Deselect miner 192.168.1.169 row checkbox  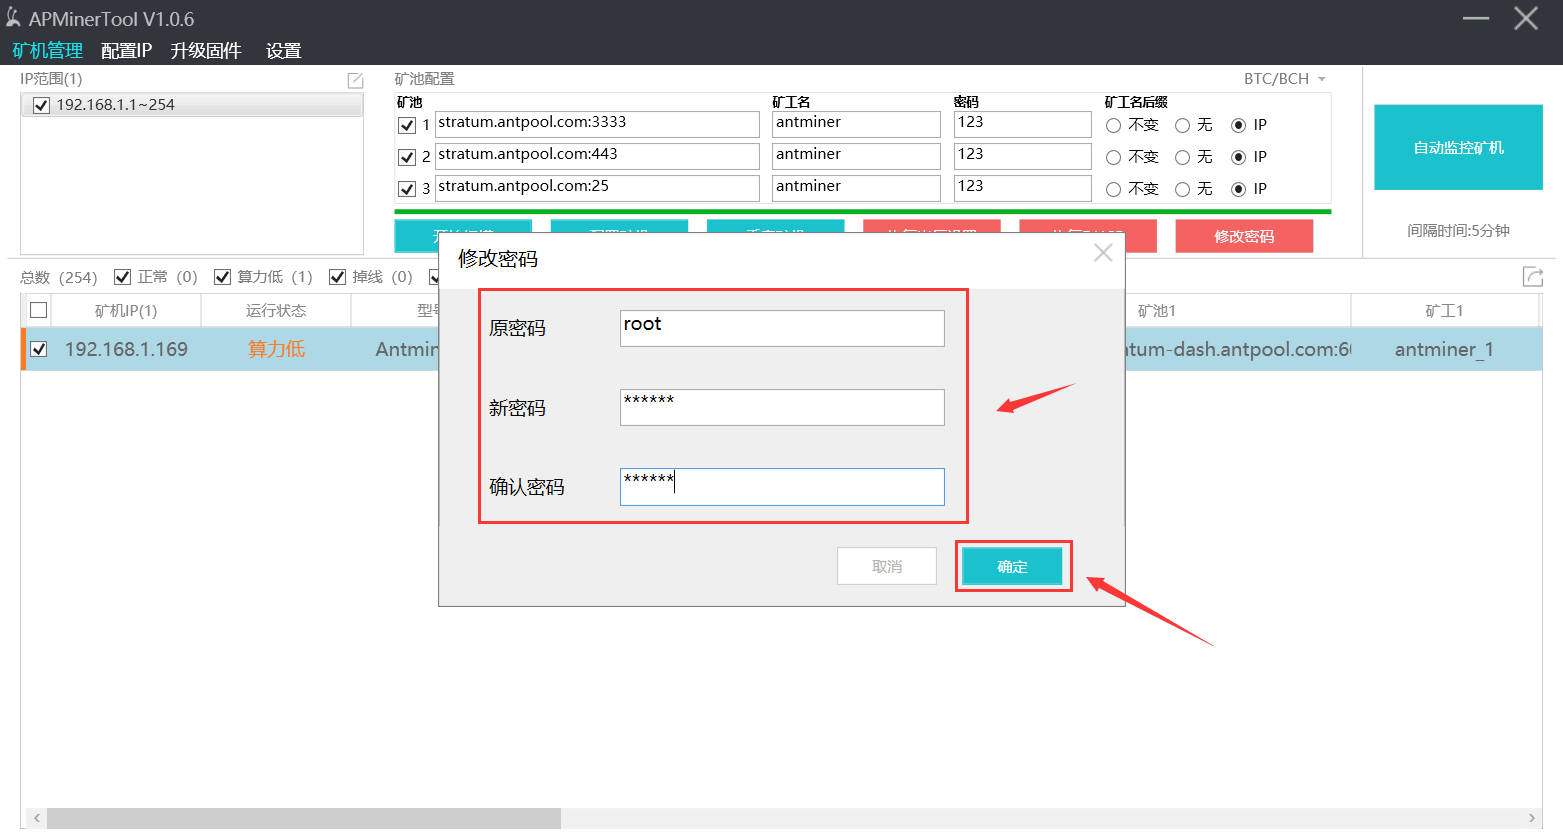(39, 349)
